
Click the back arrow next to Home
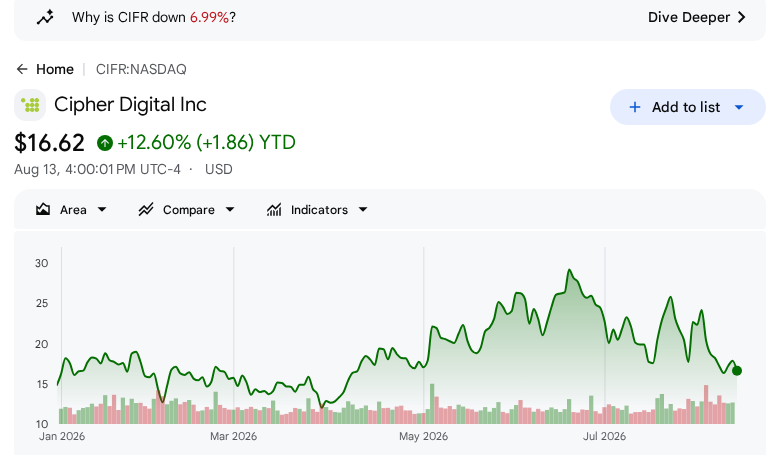[22, 69]
